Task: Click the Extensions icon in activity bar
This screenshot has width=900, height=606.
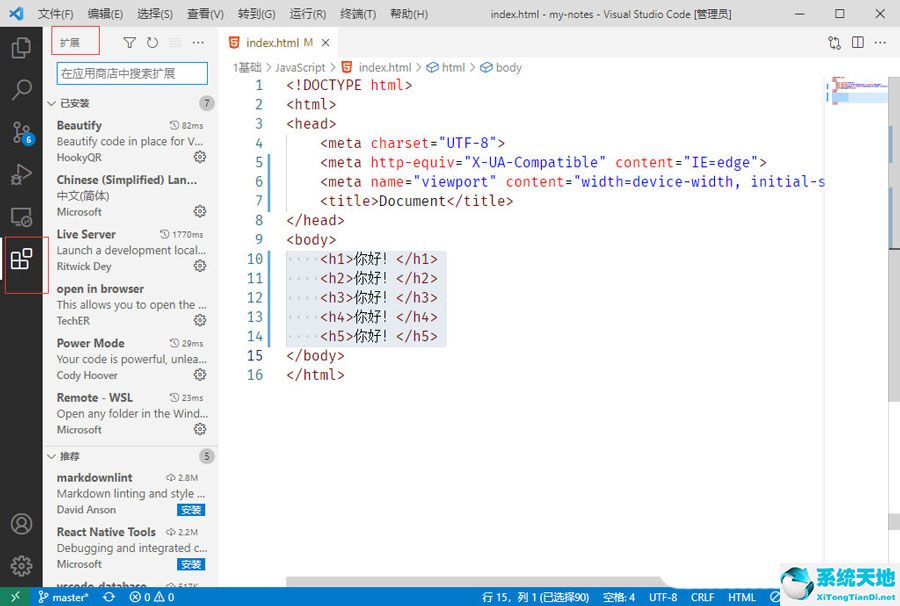Action: [x=22, y=264]
